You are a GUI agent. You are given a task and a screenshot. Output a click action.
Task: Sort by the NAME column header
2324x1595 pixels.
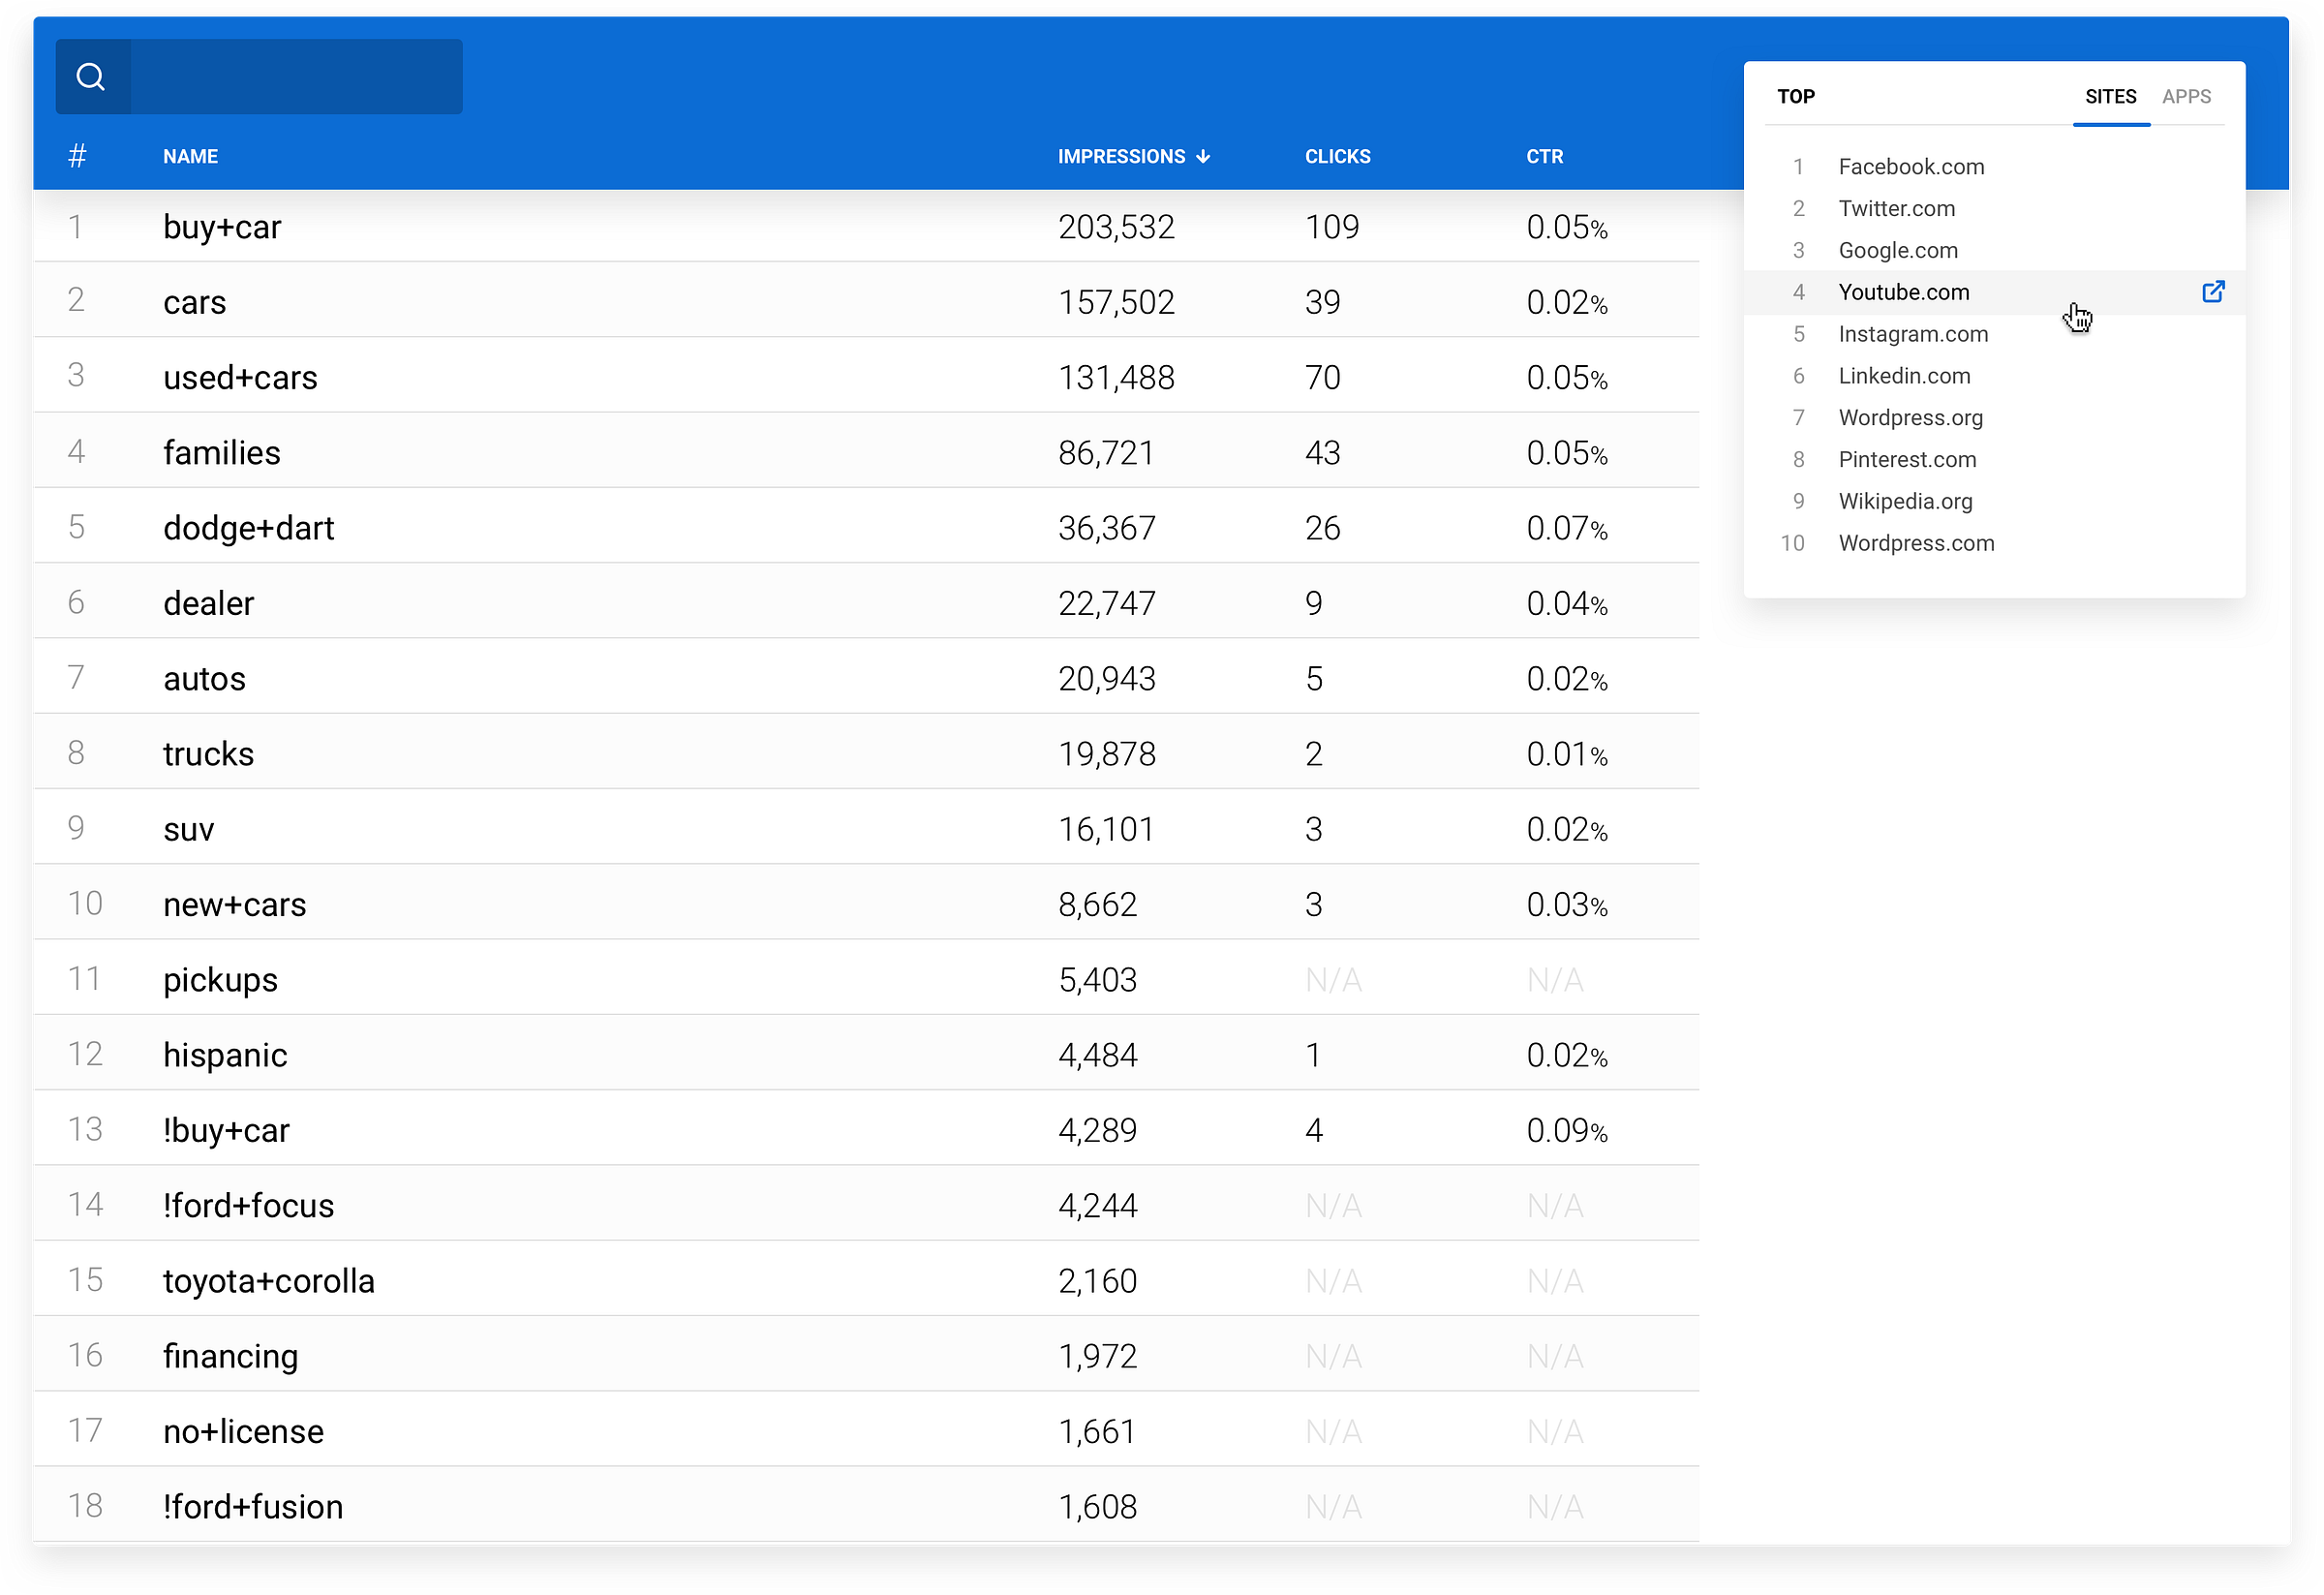[x=190, y=157]
